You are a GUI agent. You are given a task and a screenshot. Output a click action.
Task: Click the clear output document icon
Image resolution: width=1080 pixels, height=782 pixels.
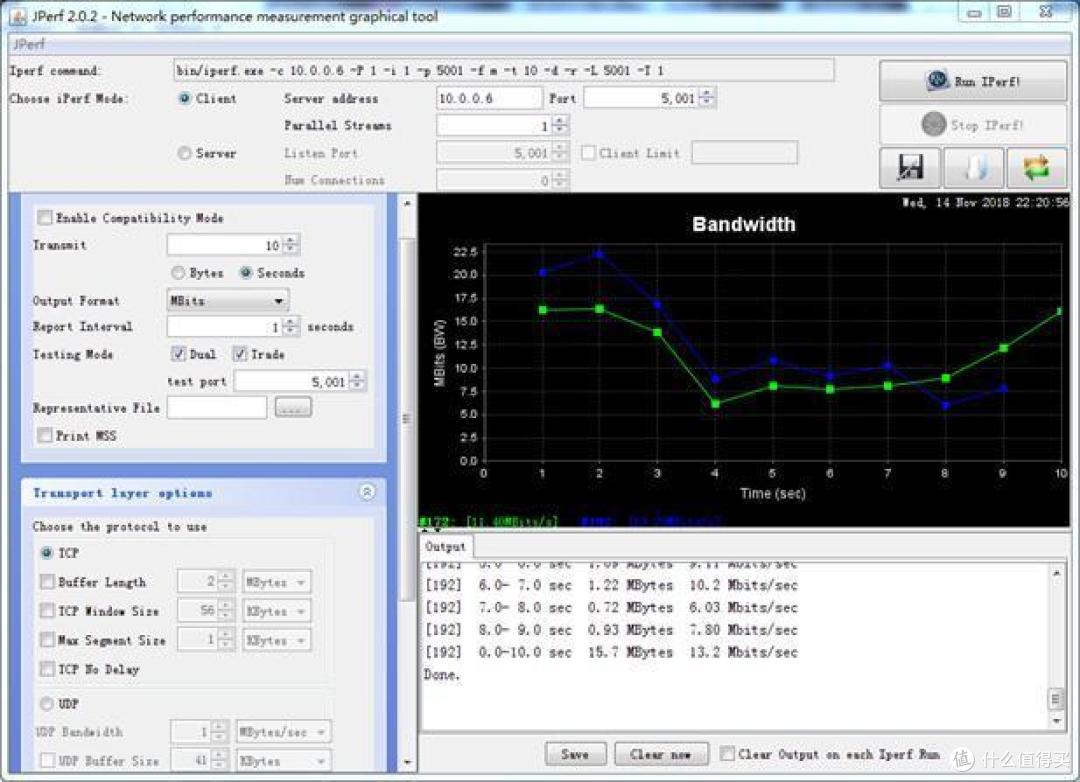click(974, 167)
